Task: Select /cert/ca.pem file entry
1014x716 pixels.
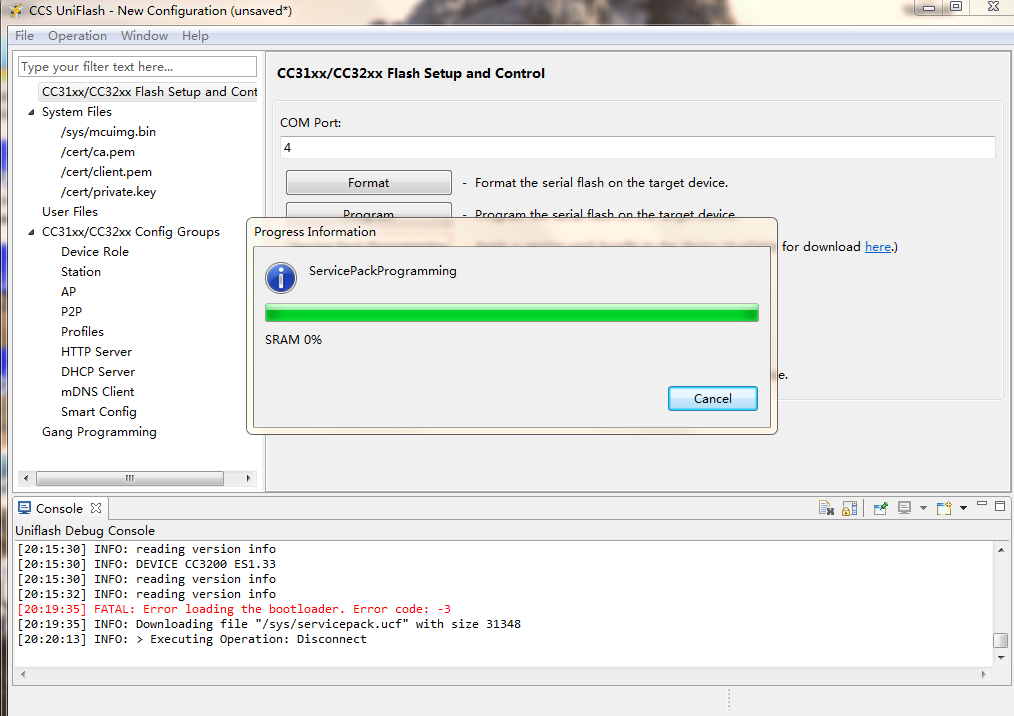Action: coord(98,152)
